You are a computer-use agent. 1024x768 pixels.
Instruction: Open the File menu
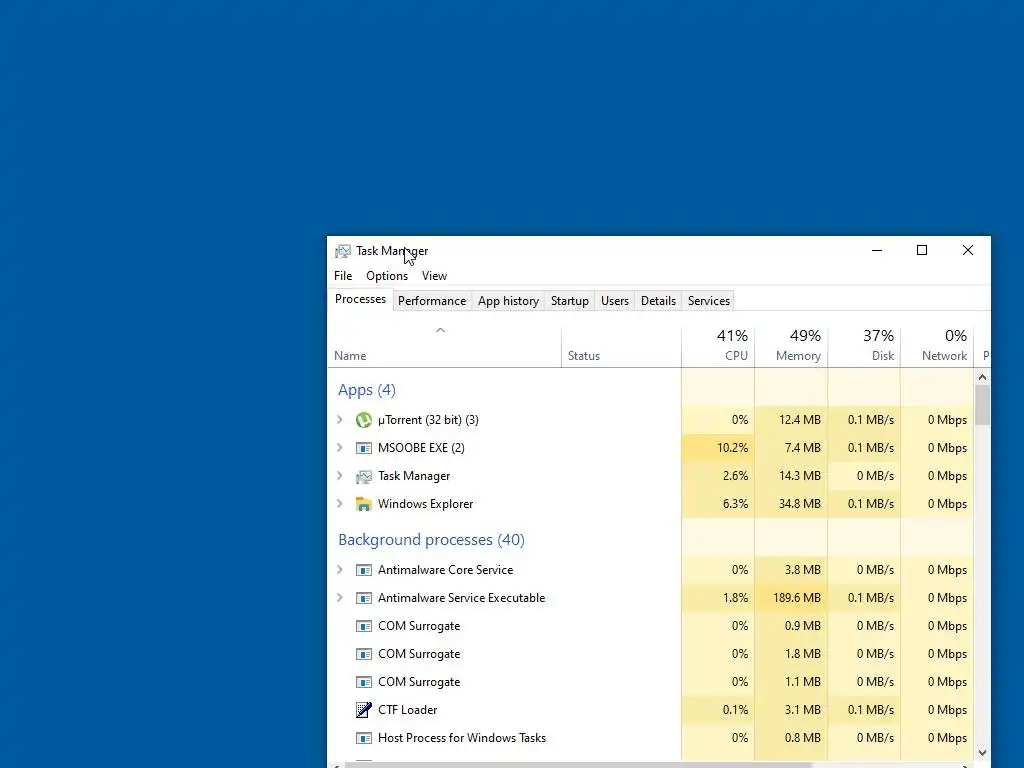point(343,276)
